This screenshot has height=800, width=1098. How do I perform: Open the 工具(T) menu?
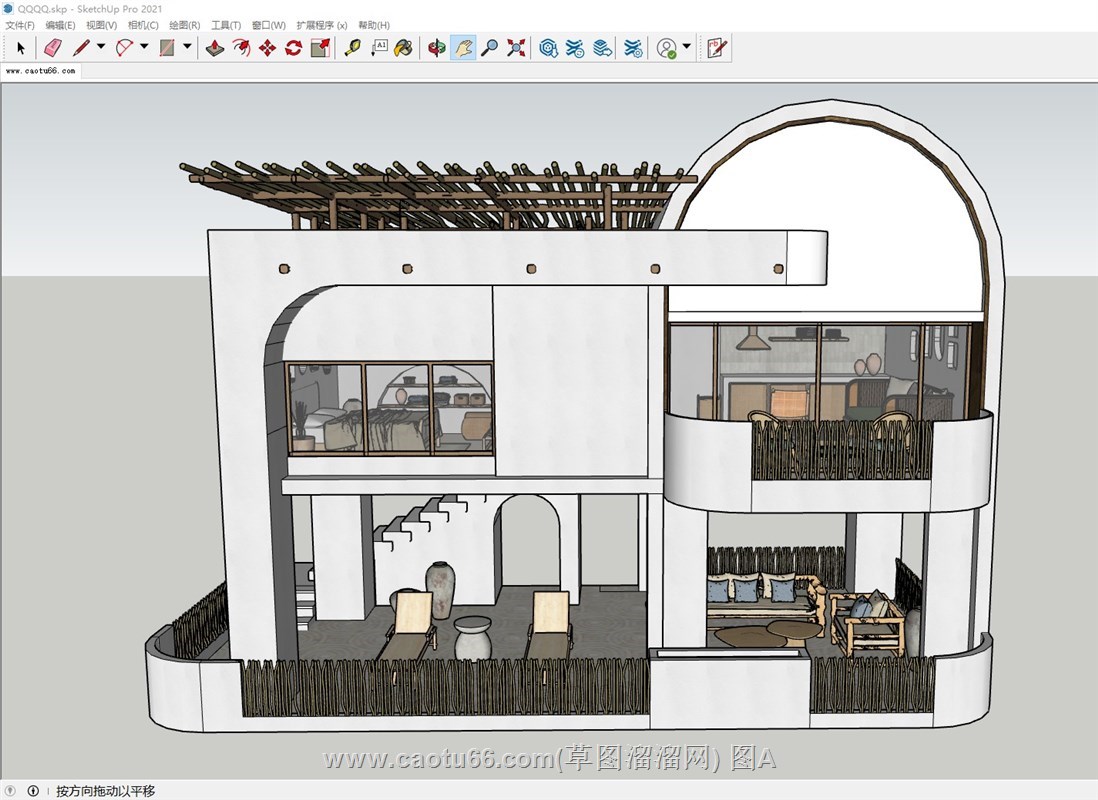coord(226,25)
